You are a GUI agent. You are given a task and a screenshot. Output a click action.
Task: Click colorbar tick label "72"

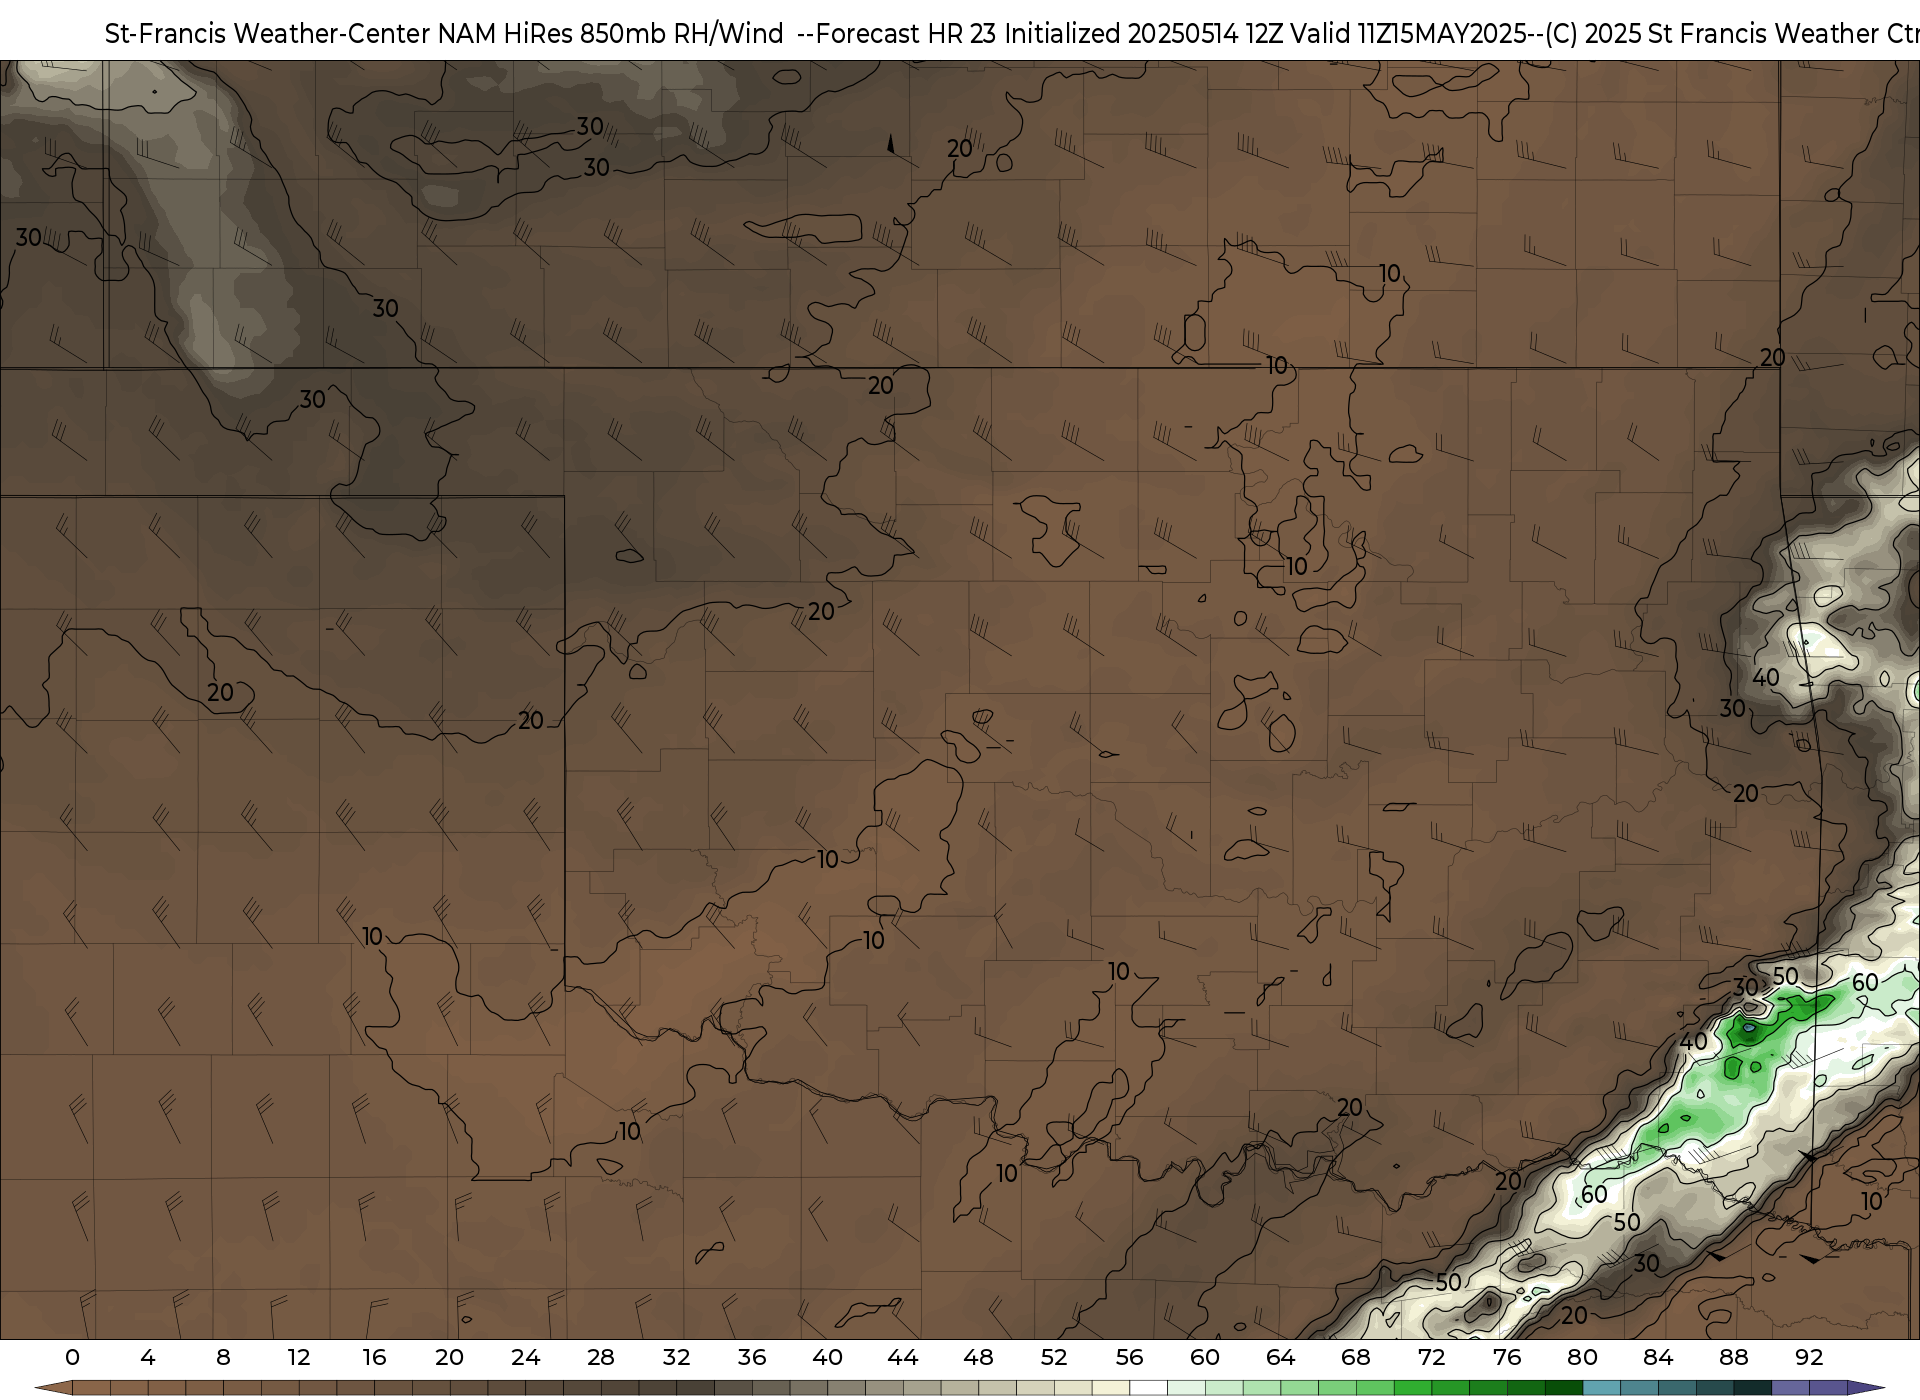point(1432,1358)
